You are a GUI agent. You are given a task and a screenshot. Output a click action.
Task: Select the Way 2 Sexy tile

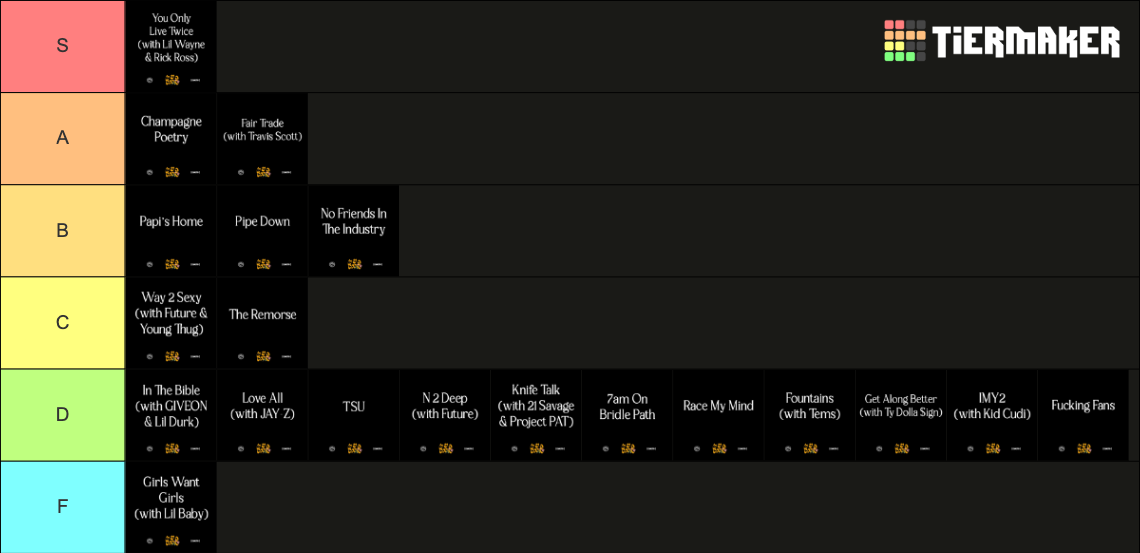171,323
